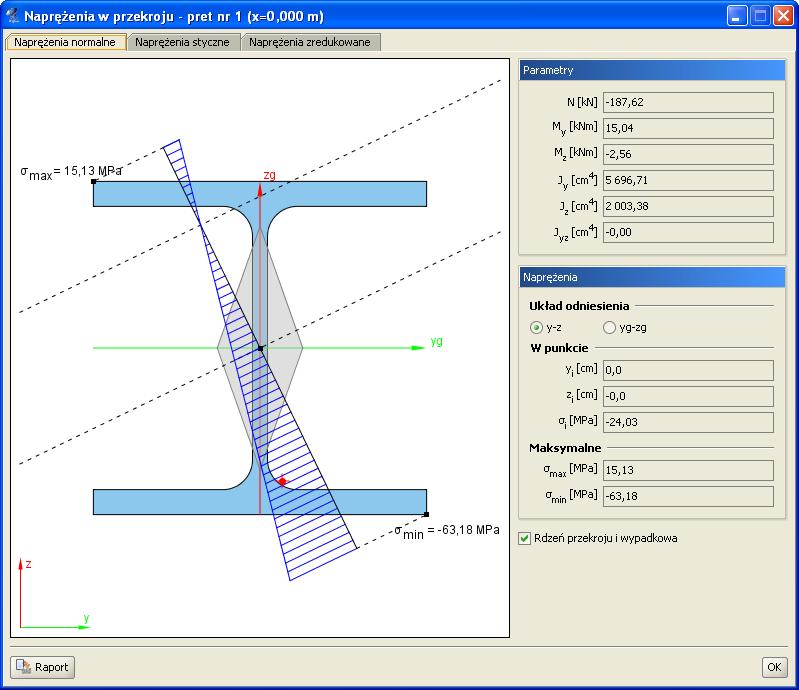Click the σmax corner point on top flange

tap(94, 181)
